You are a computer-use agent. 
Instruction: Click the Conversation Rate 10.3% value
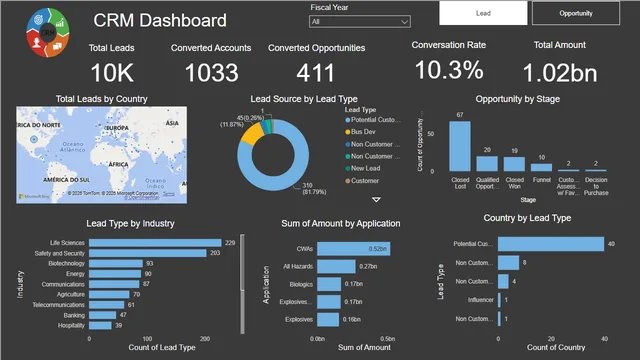tap(449, 70)
